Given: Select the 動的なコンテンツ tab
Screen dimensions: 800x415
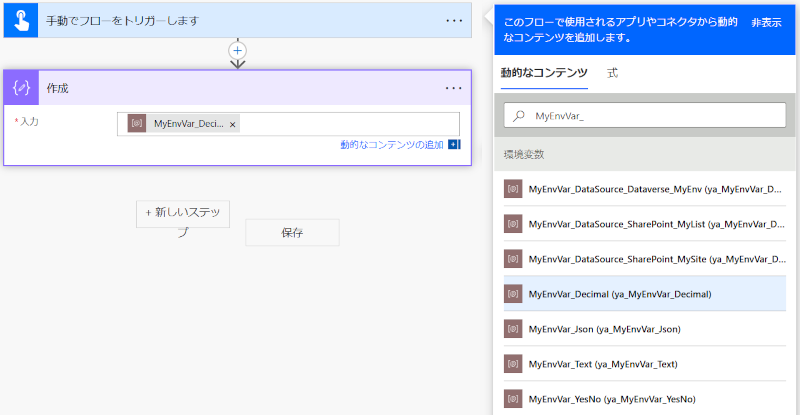Looking at the screenshot, I should [x=544, y=73].
